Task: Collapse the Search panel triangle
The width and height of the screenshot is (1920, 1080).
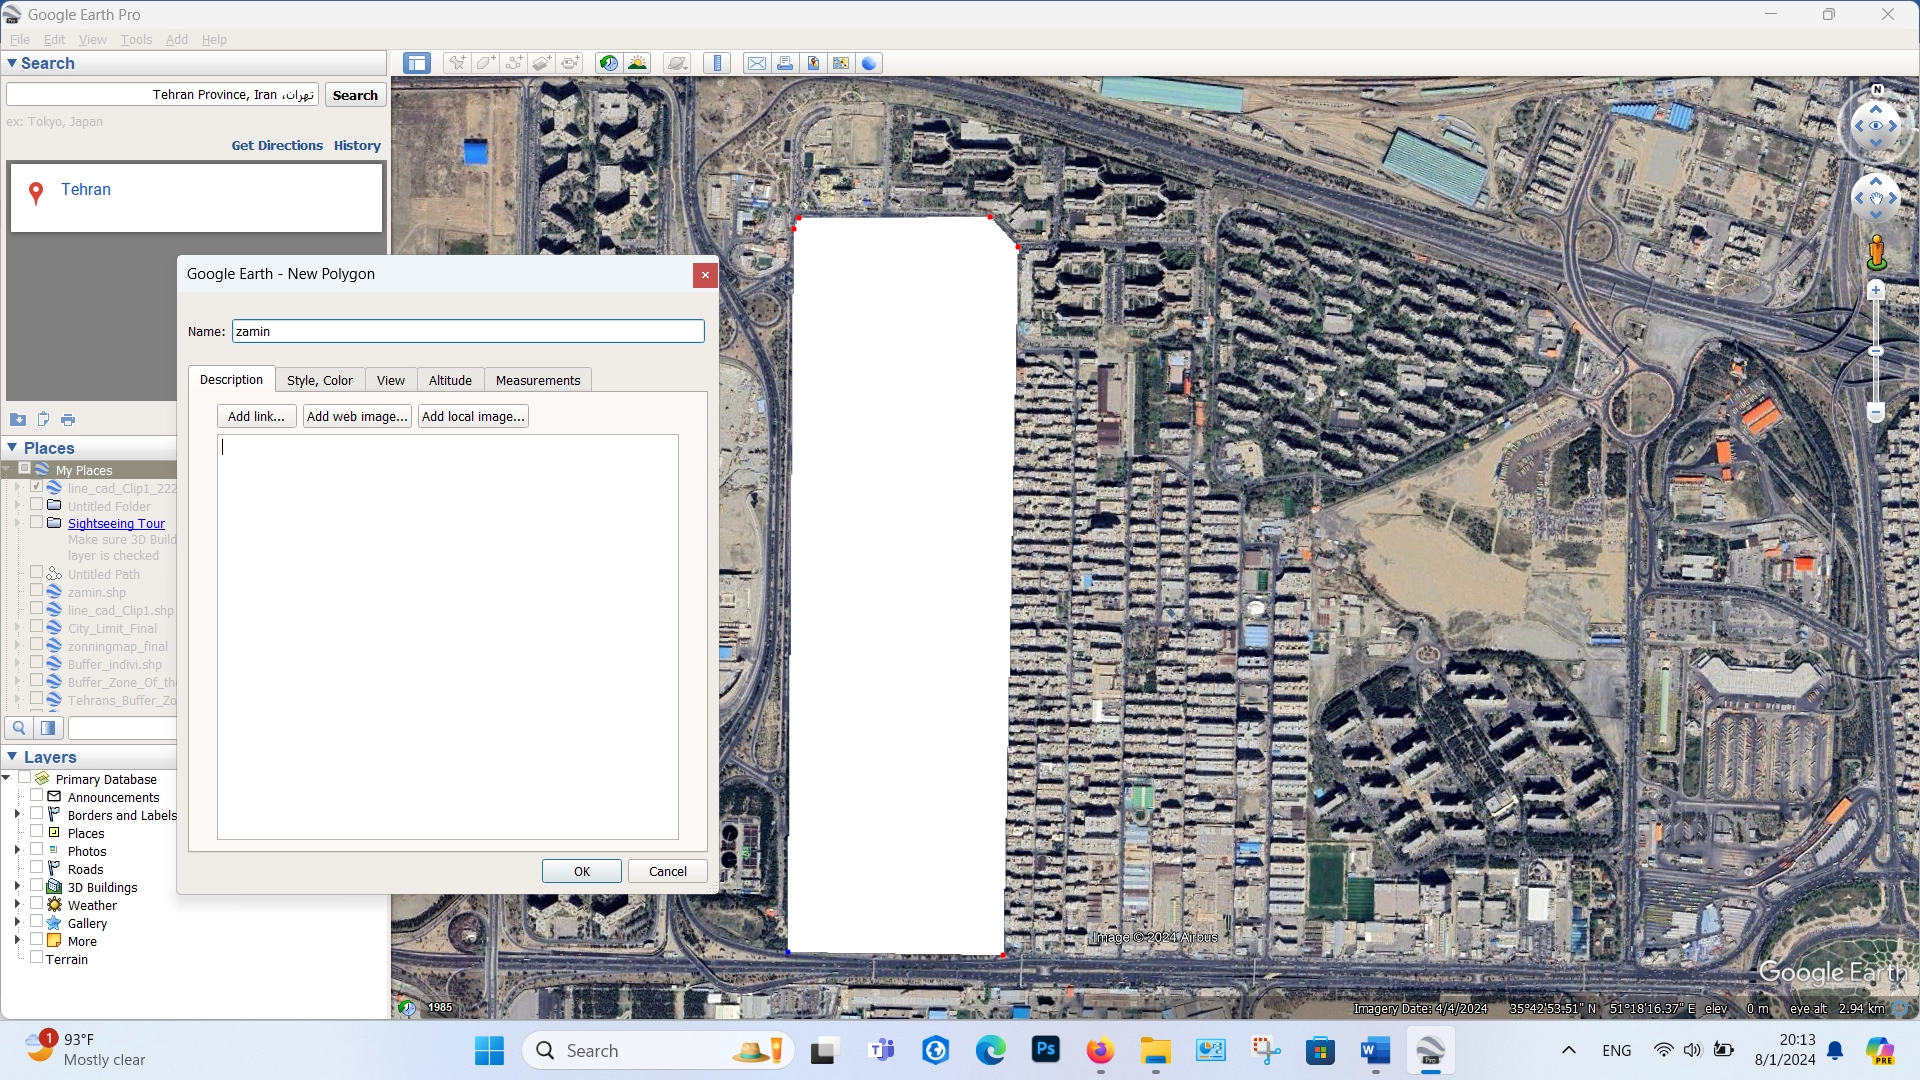Action: pos(12,63)
